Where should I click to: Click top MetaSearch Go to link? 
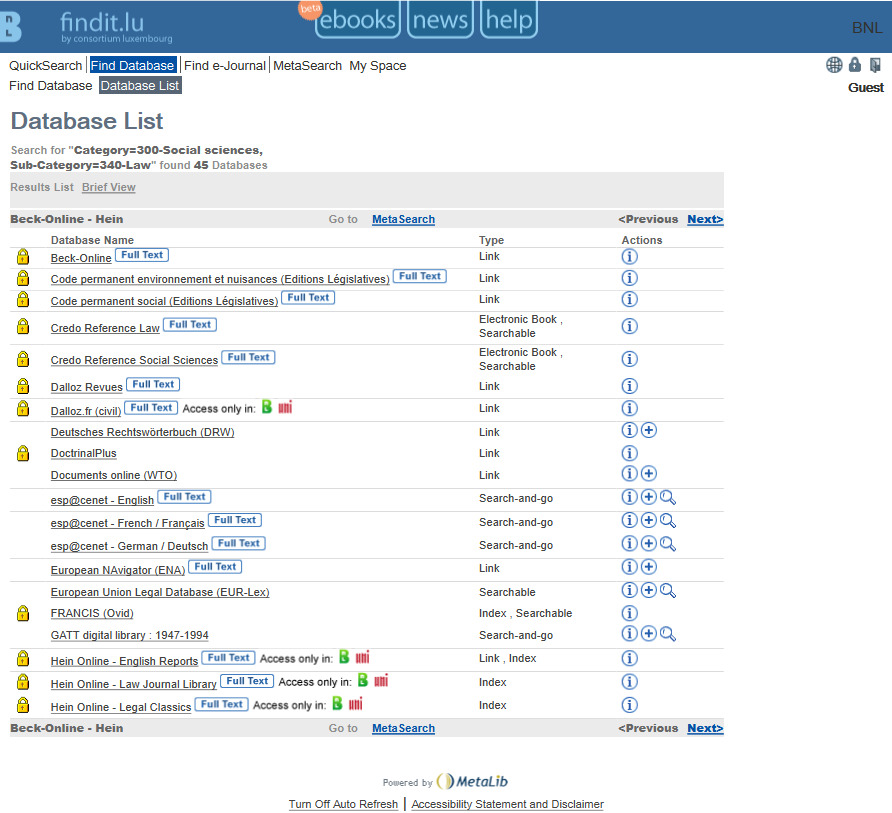click(x=403, y=219)
